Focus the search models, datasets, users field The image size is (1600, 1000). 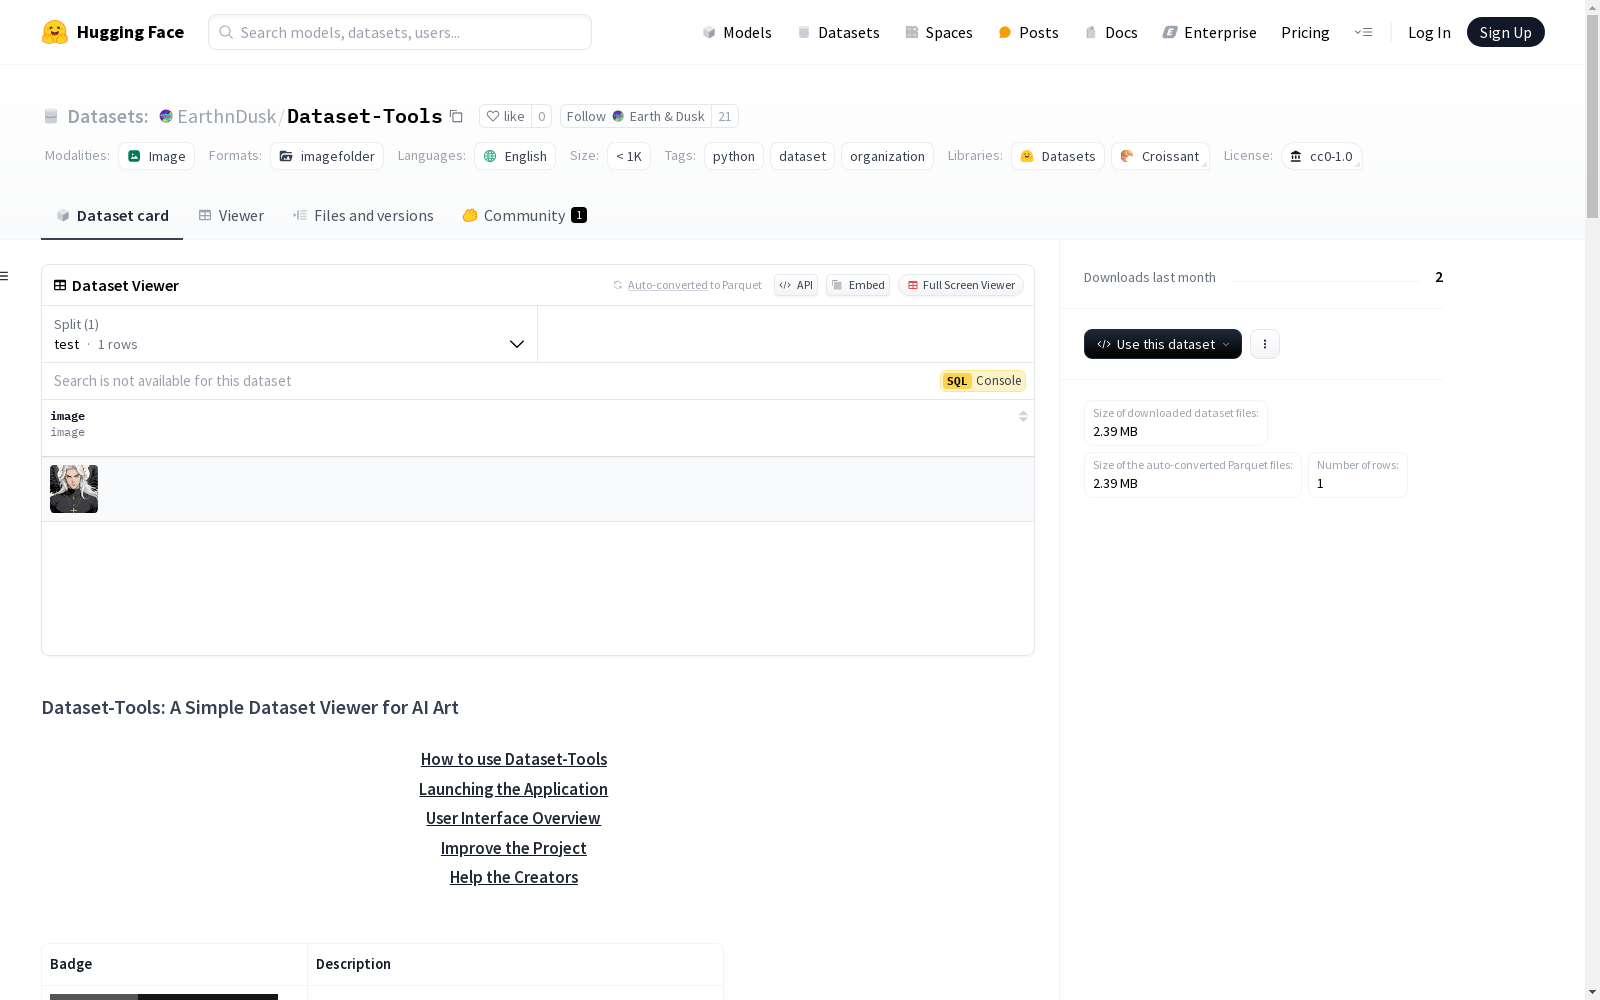click(x=400, y=32)
